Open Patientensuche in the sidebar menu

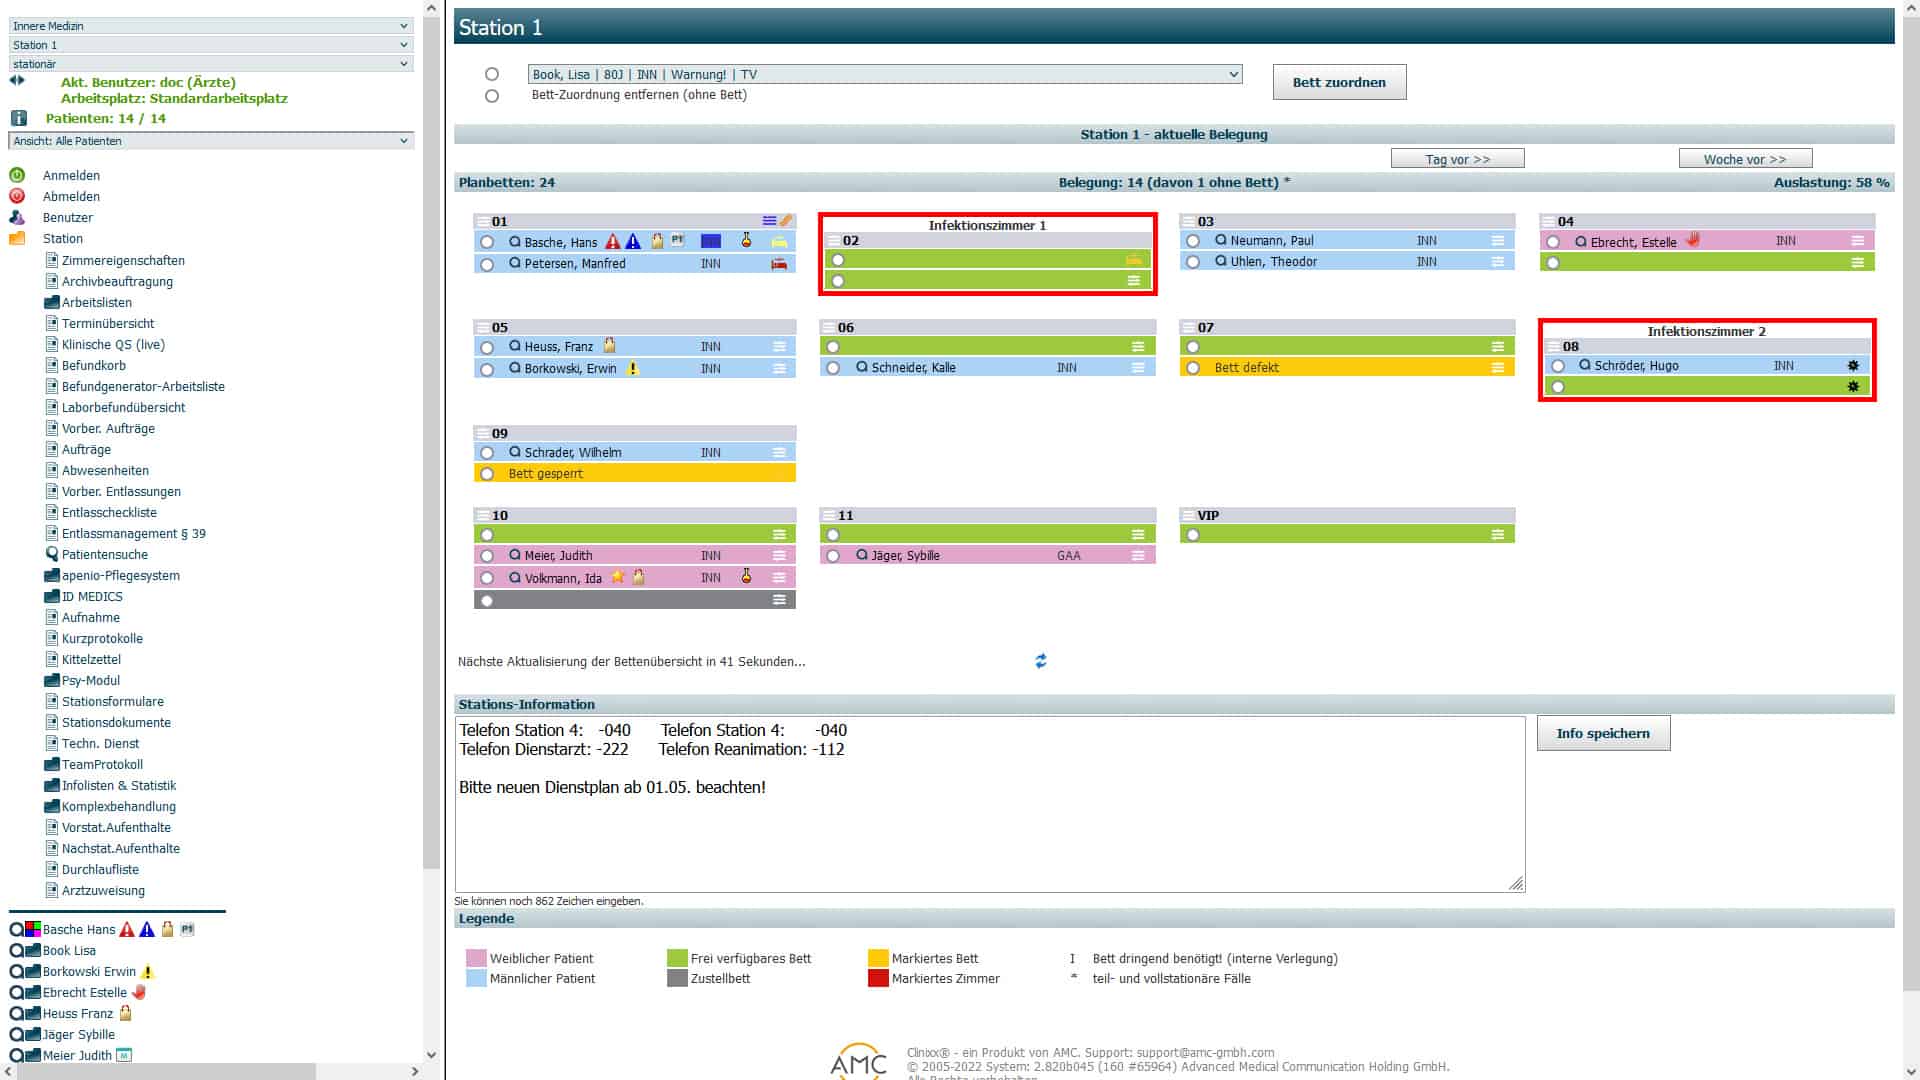(x=104, y=554)
